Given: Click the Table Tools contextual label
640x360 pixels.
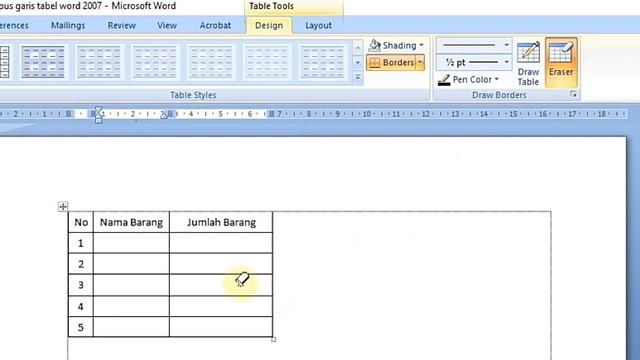Looking at the screenshot, I should coord(271,6).
